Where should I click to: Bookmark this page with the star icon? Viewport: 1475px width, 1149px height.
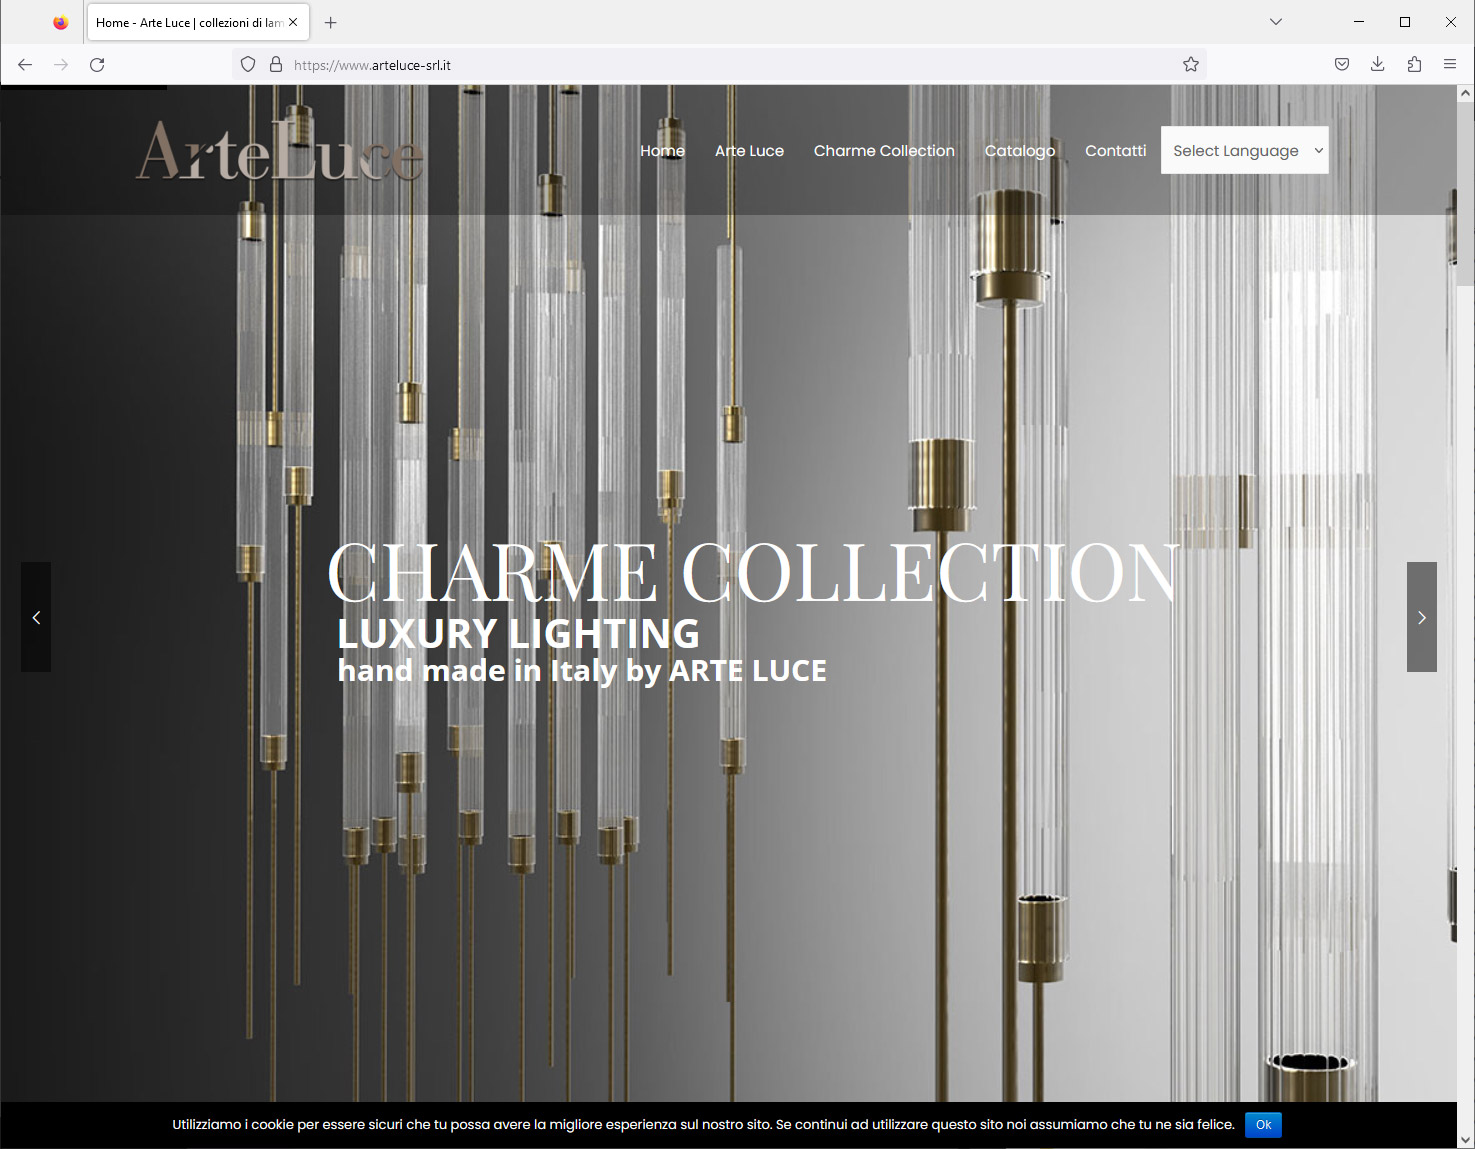point(1190,65)
